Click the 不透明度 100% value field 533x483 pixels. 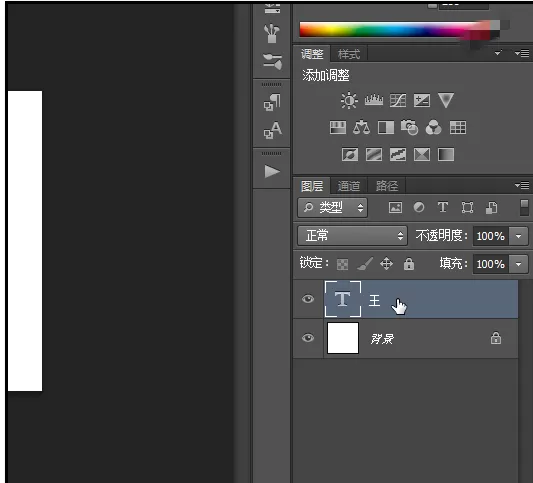pyautogui.click(x=491, y=236)
